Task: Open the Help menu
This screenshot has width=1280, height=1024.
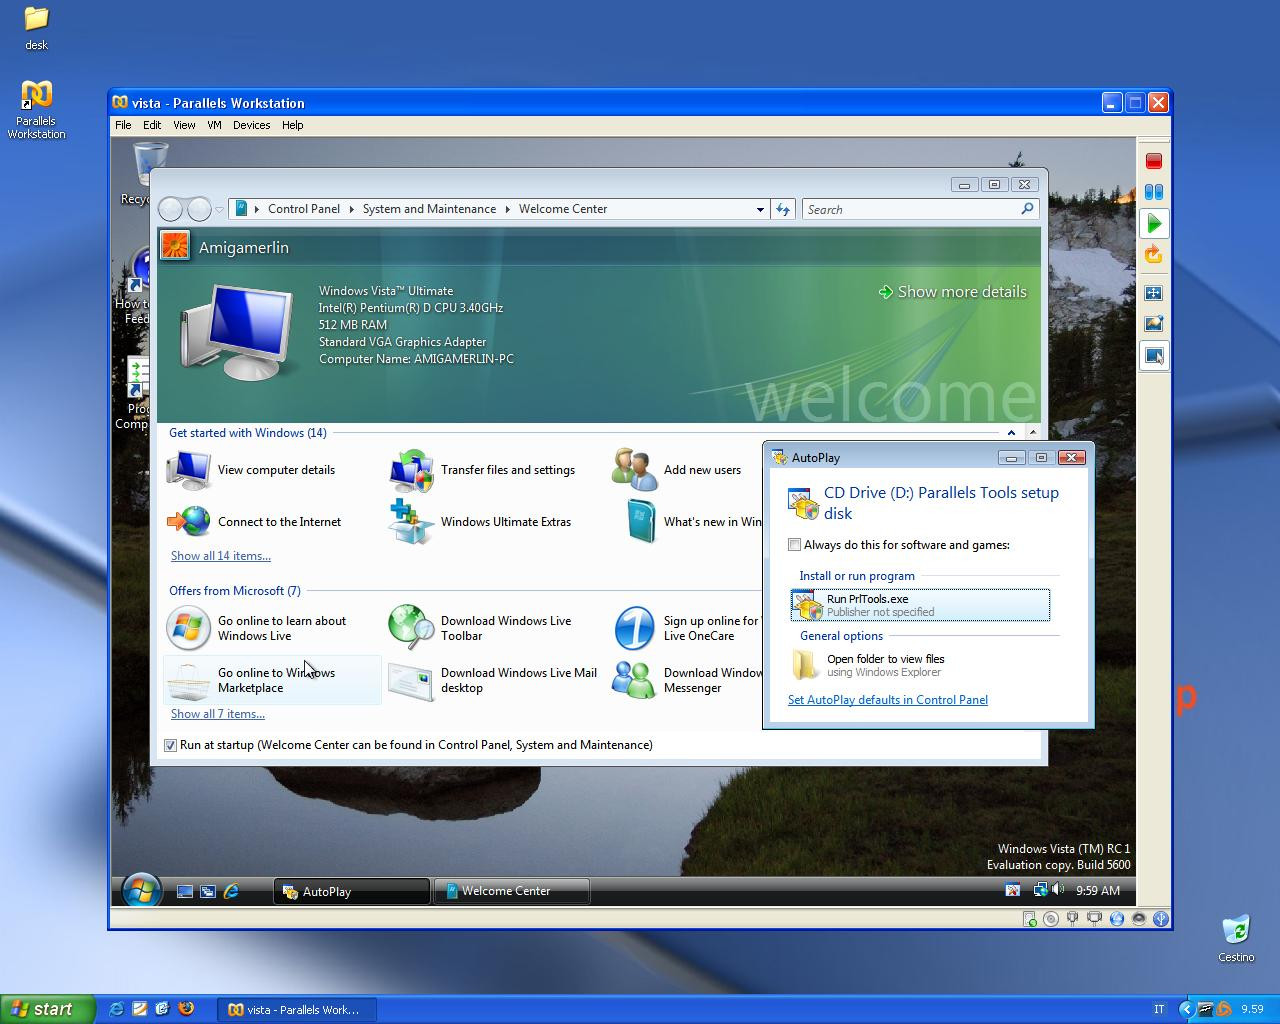Action: point(292,125)
